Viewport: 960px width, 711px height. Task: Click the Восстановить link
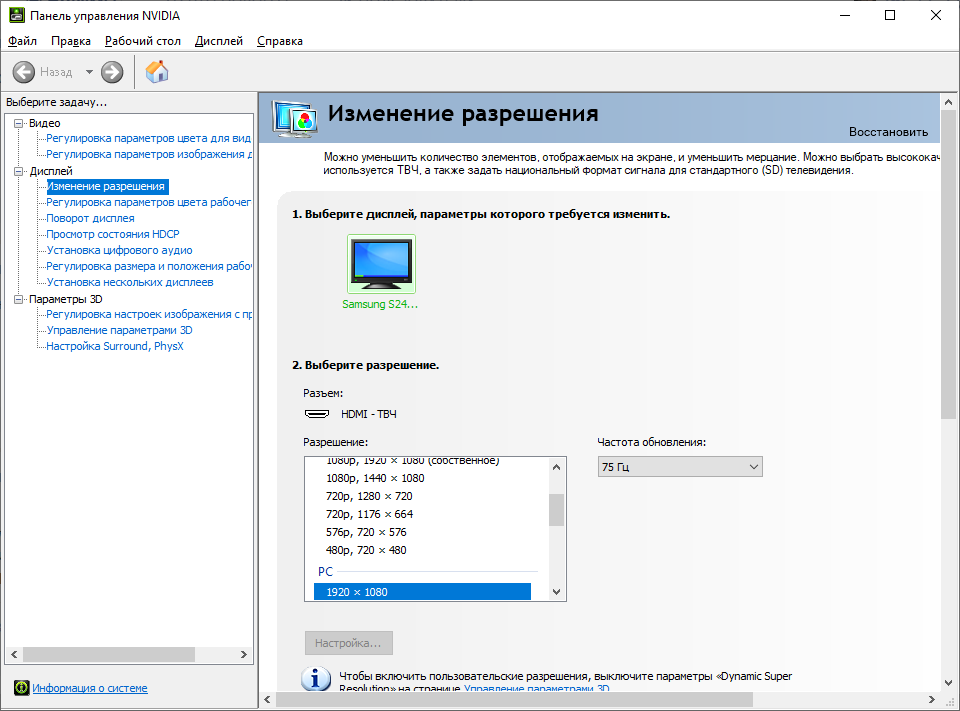pyautogui.click(x=888, y=132)
